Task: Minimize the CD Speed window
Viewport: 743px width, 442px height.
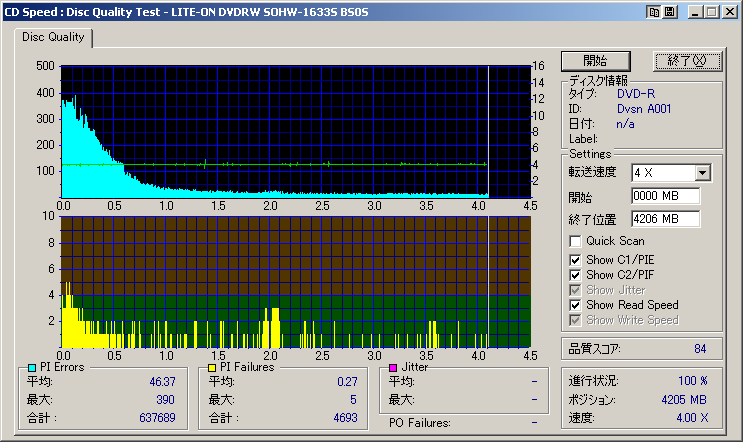Action: pyautogui.click(x=695, y=12)
